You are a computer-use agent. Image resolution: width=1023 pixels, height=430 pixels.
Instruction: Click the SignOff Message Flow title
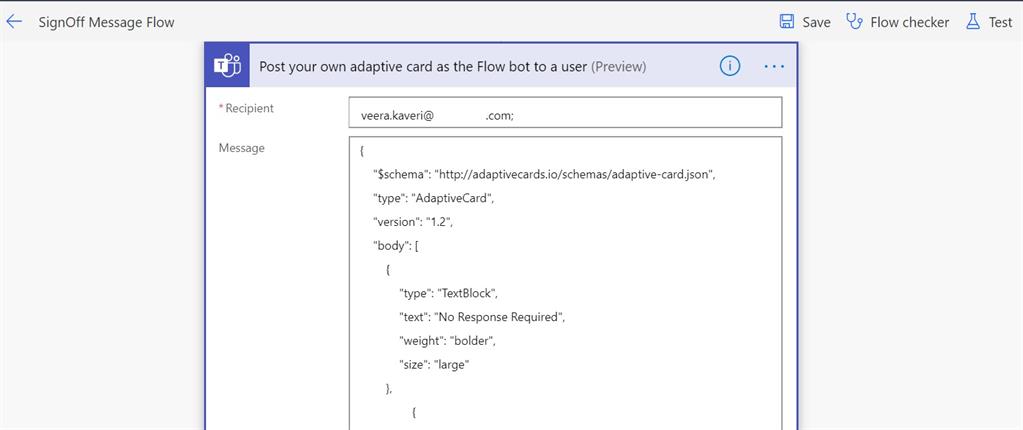106,22
